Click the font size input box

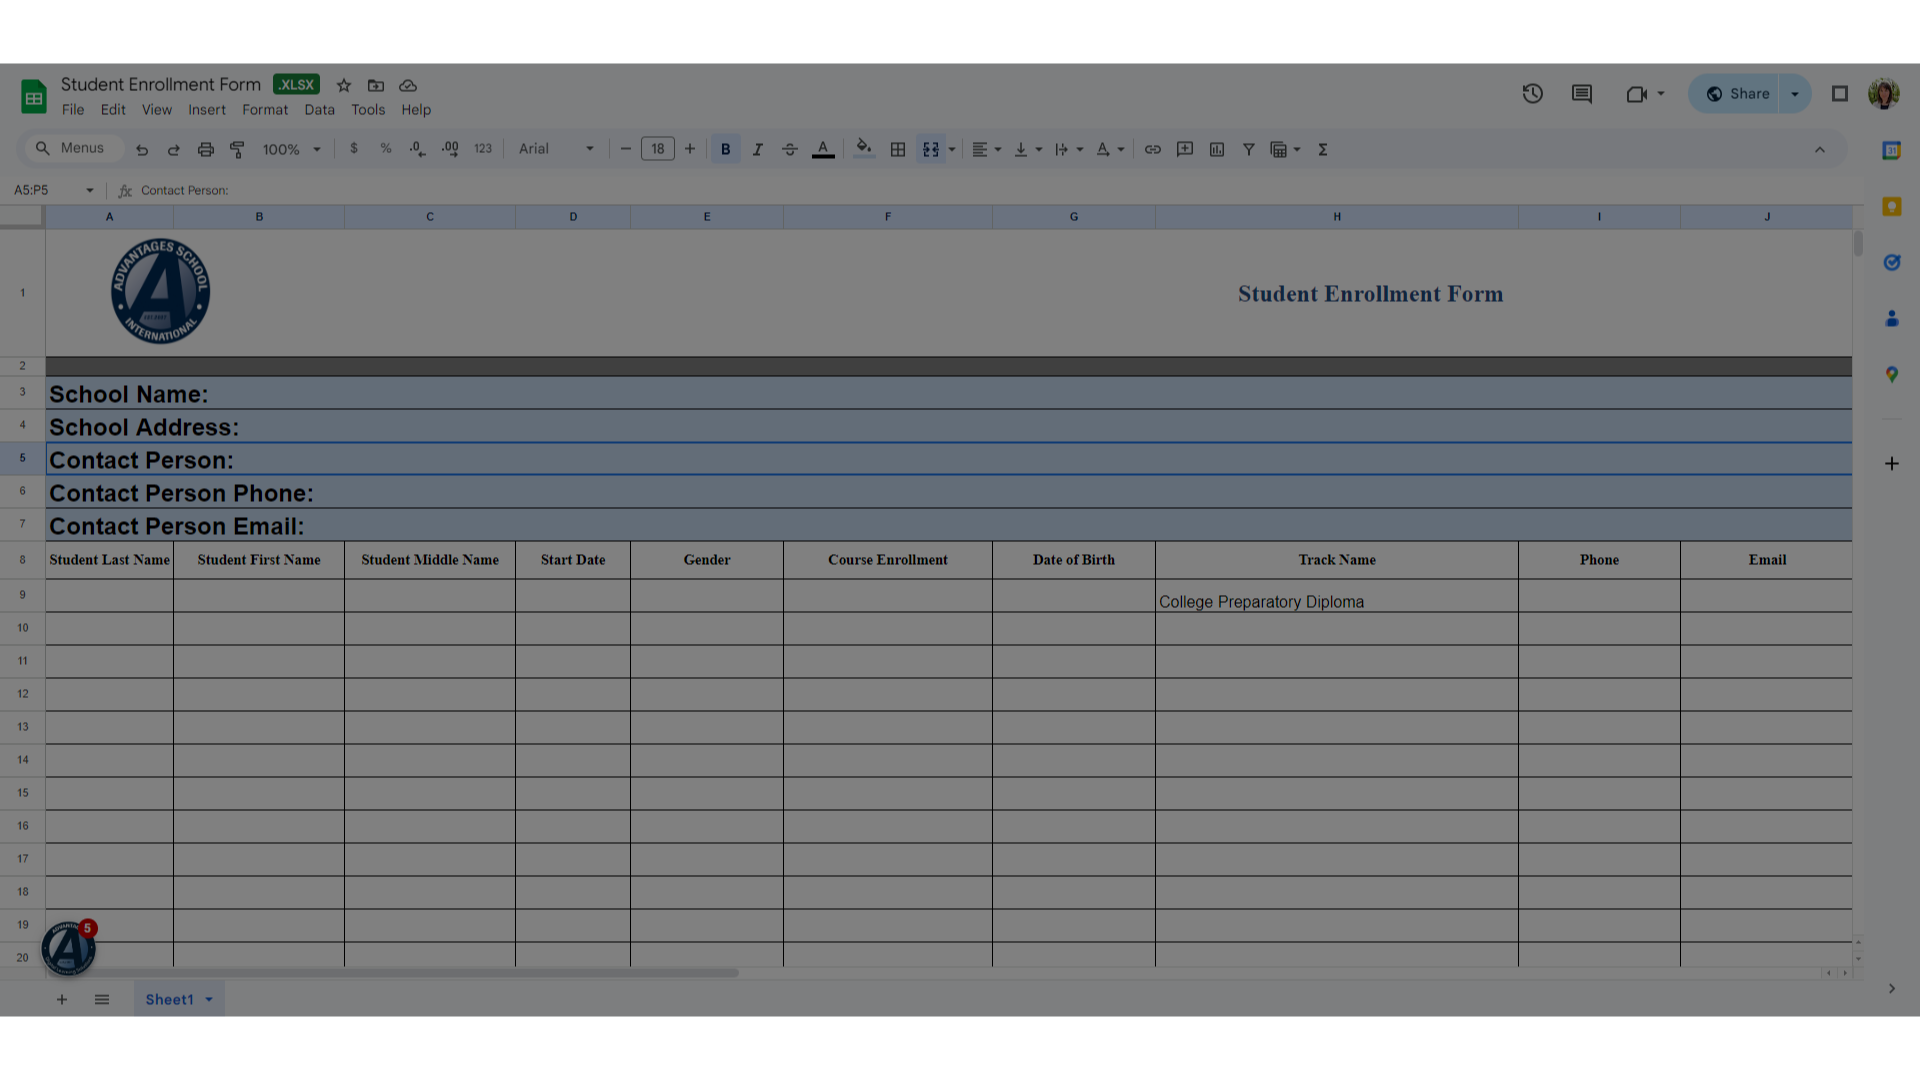coord(657,149)
